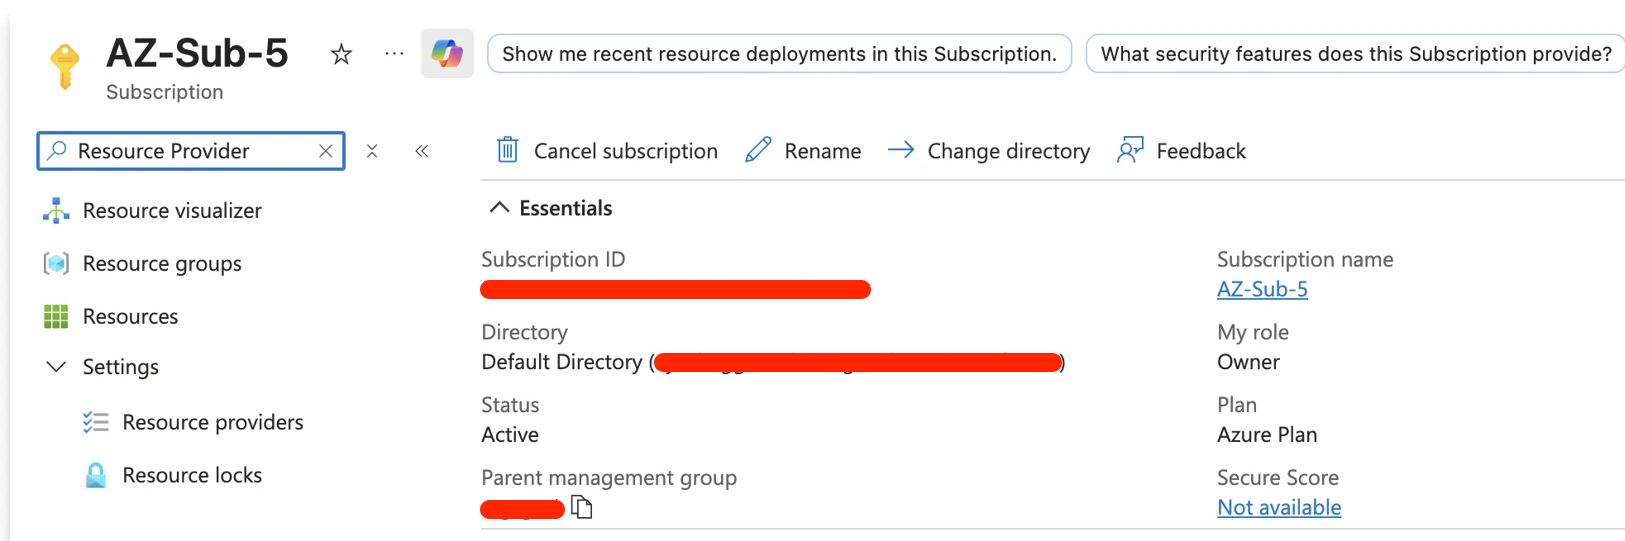Click the Subscription ID label

553,259
